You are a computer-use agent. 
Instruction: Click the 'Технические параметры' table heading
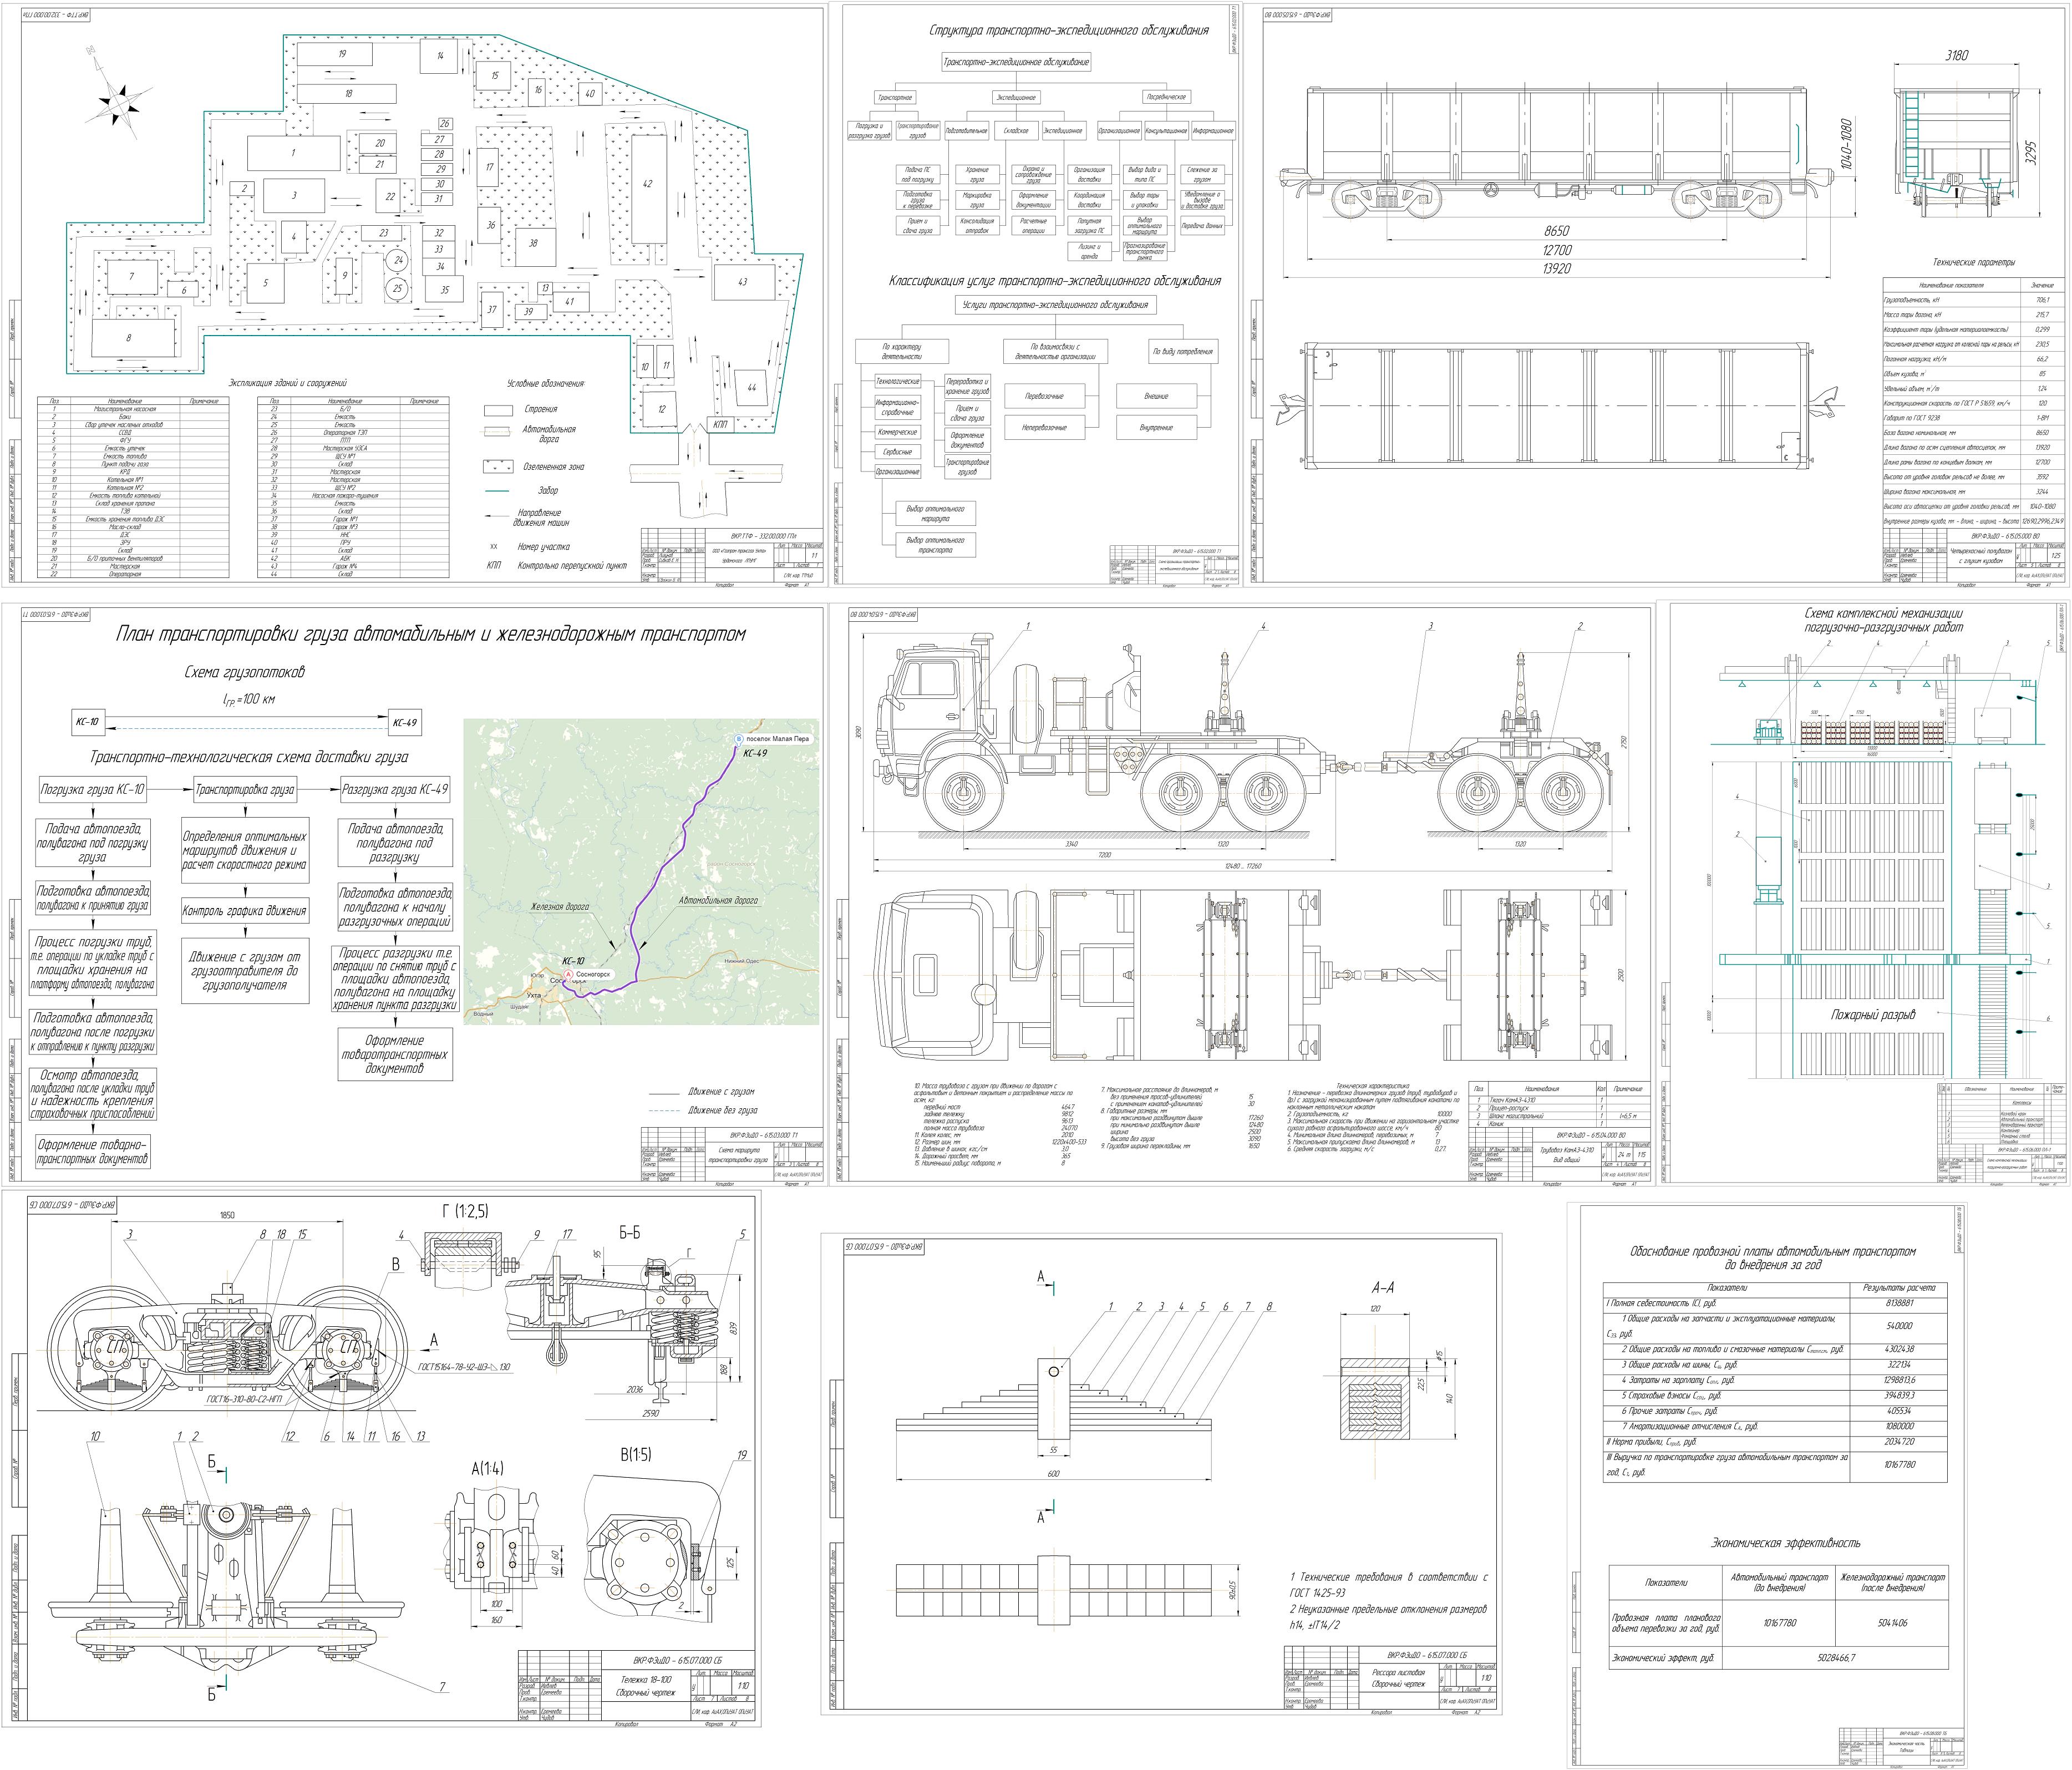(x=1973, y=263)
